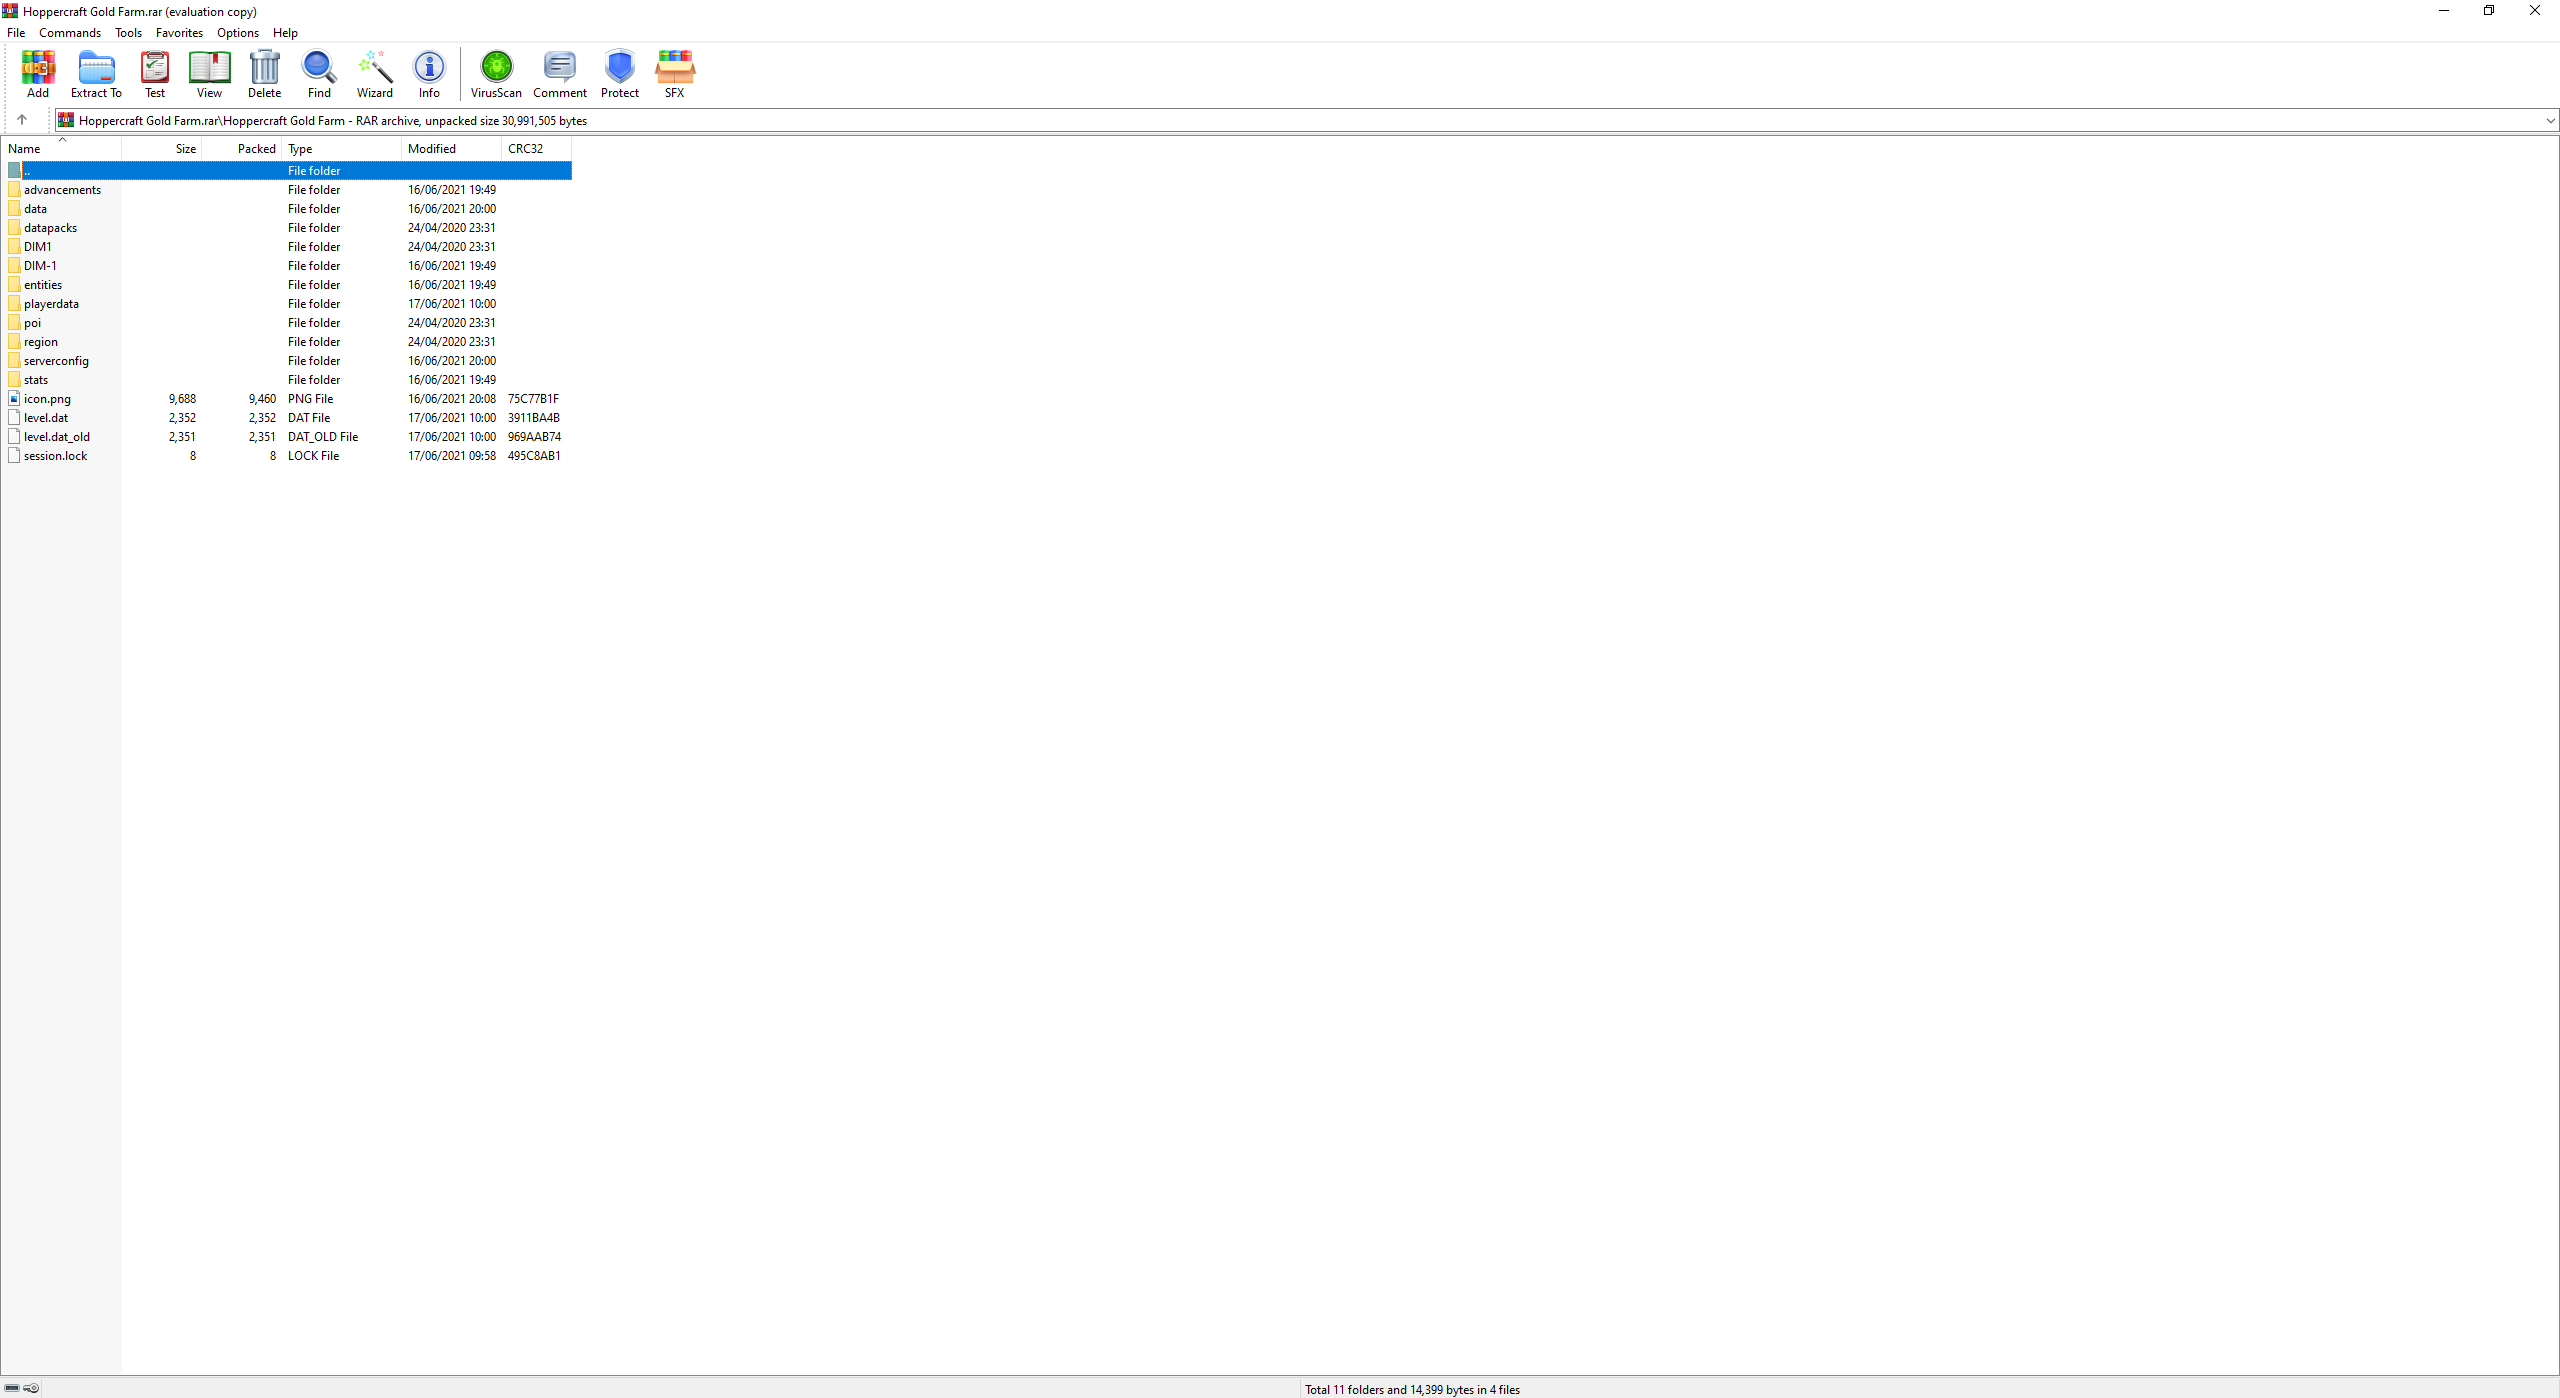Click the archive icon in the address bar

coord(66,120)
